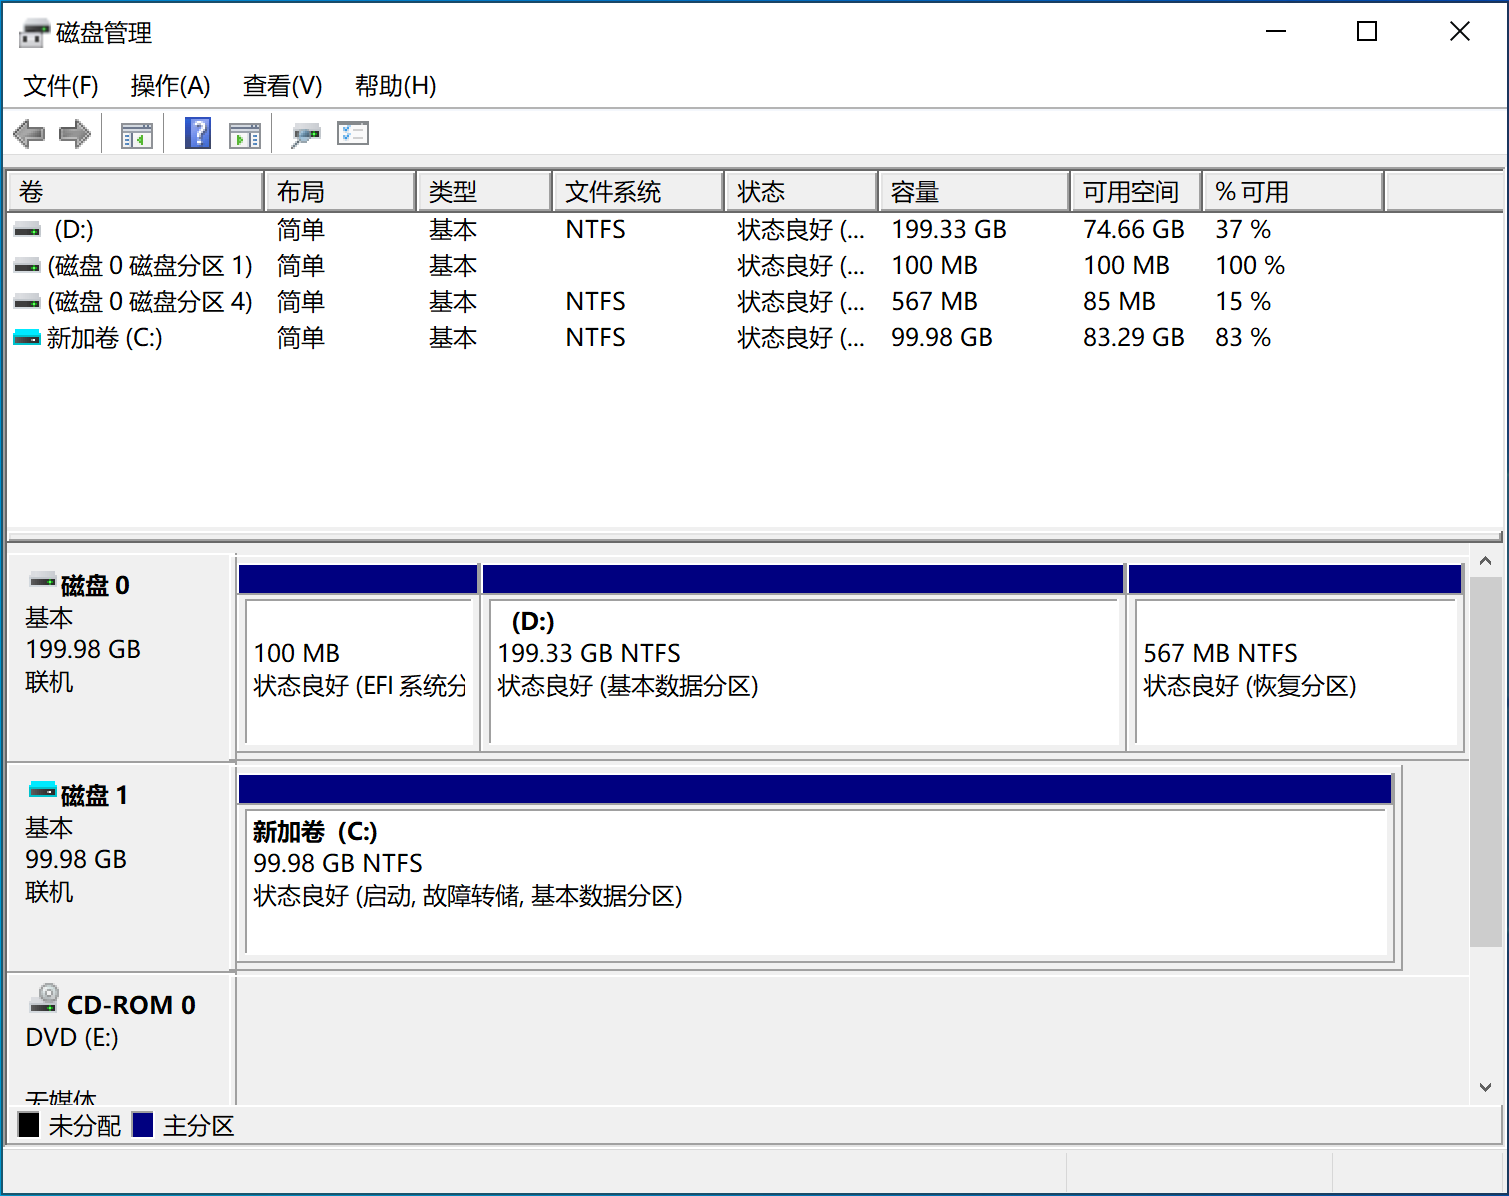Open help via the question mark toolbar icon
The height and width of the screenshot is (1196, 1509).
[197, 133]
